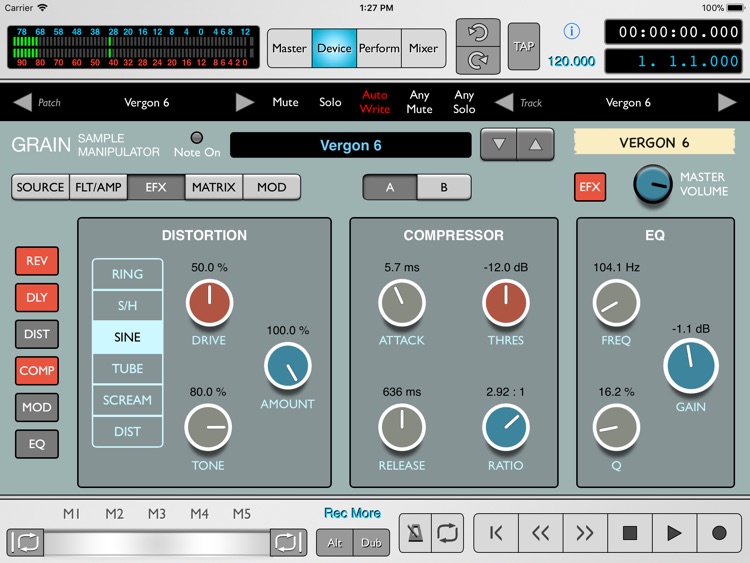
Task: Open the blue info icon
Action: pyautogui.click(x=572, y=31)
